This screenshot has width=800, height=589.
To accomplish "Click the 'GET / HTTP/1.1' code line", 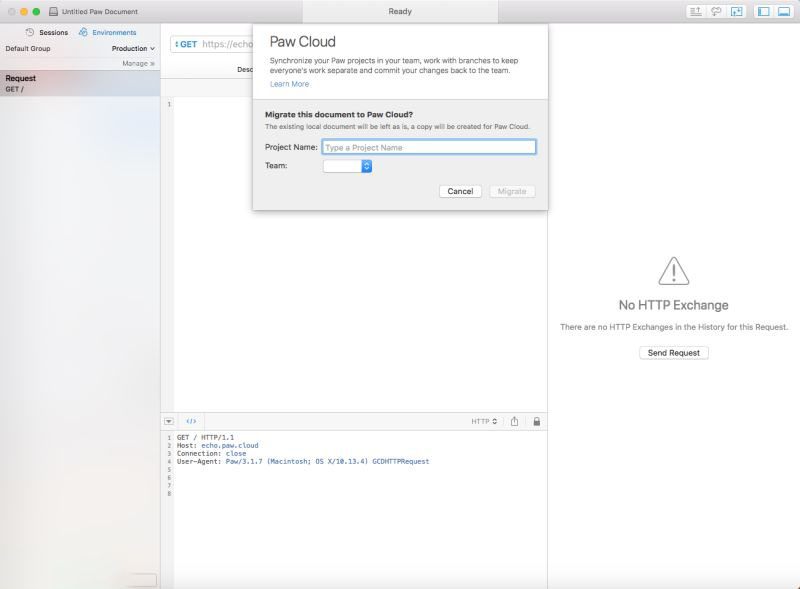I will pos(205,437).
